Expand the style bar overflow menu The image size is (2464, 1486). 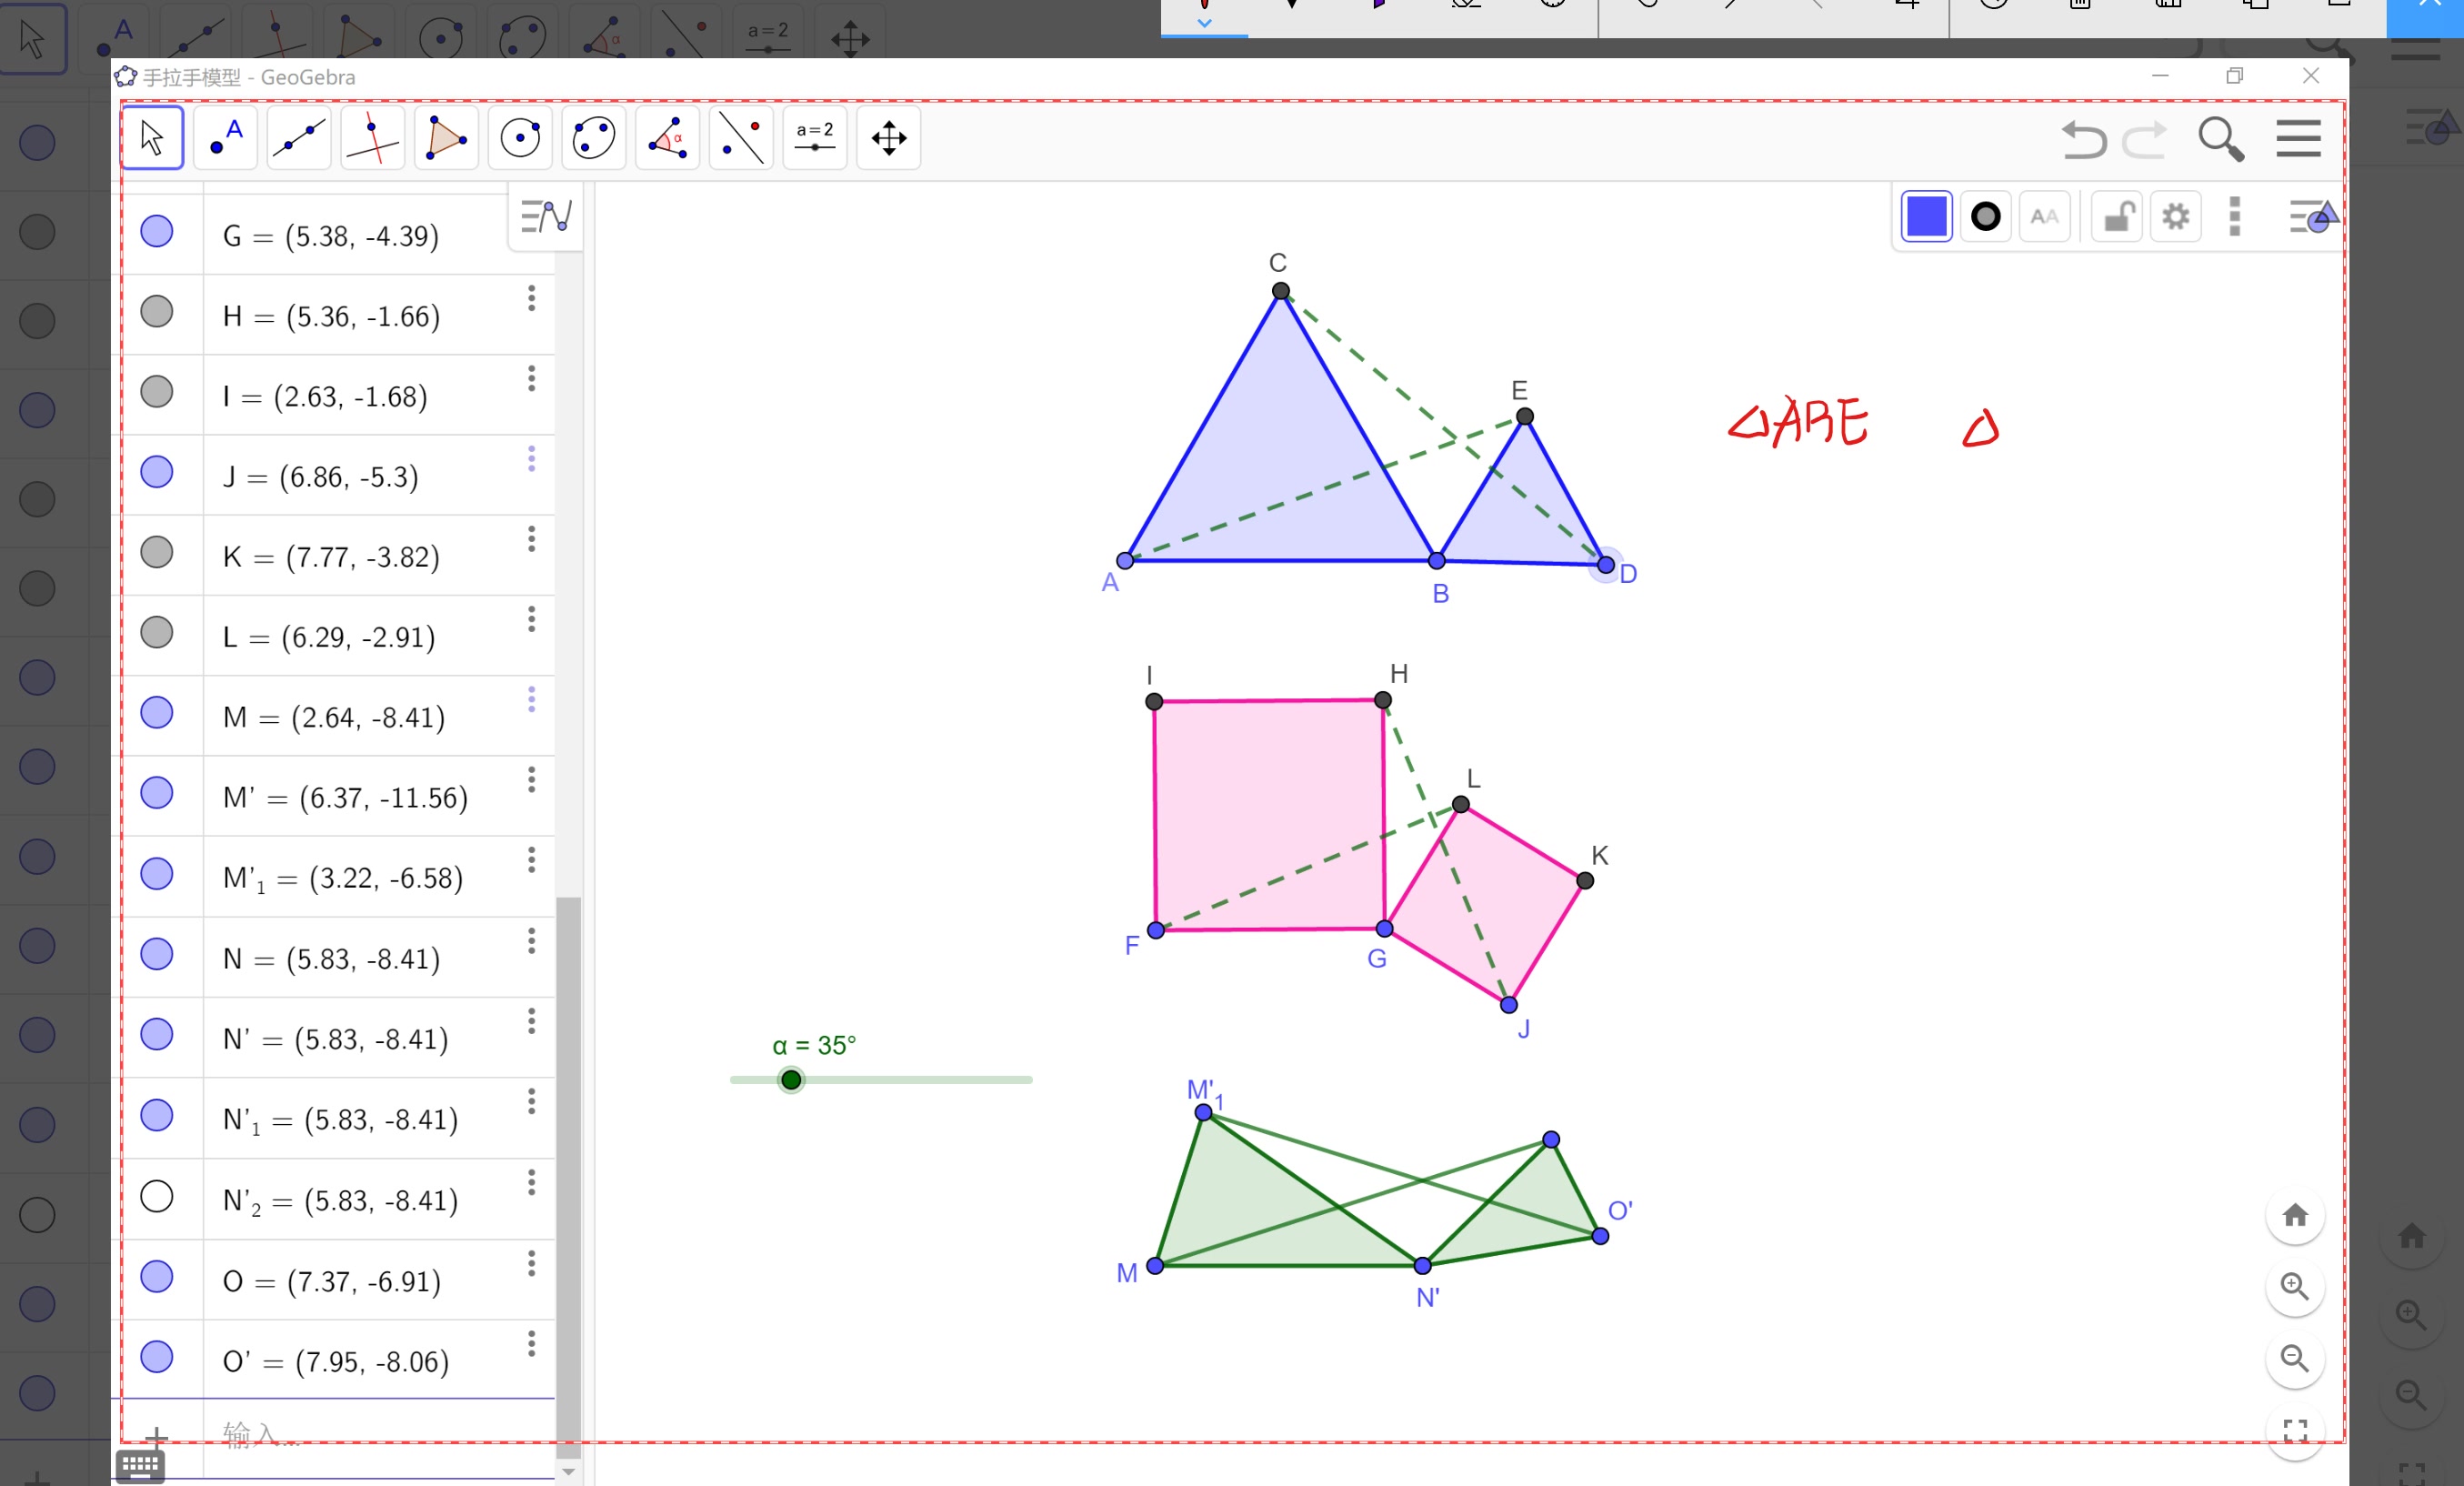pyautogui.click(x=2235, y=216)
